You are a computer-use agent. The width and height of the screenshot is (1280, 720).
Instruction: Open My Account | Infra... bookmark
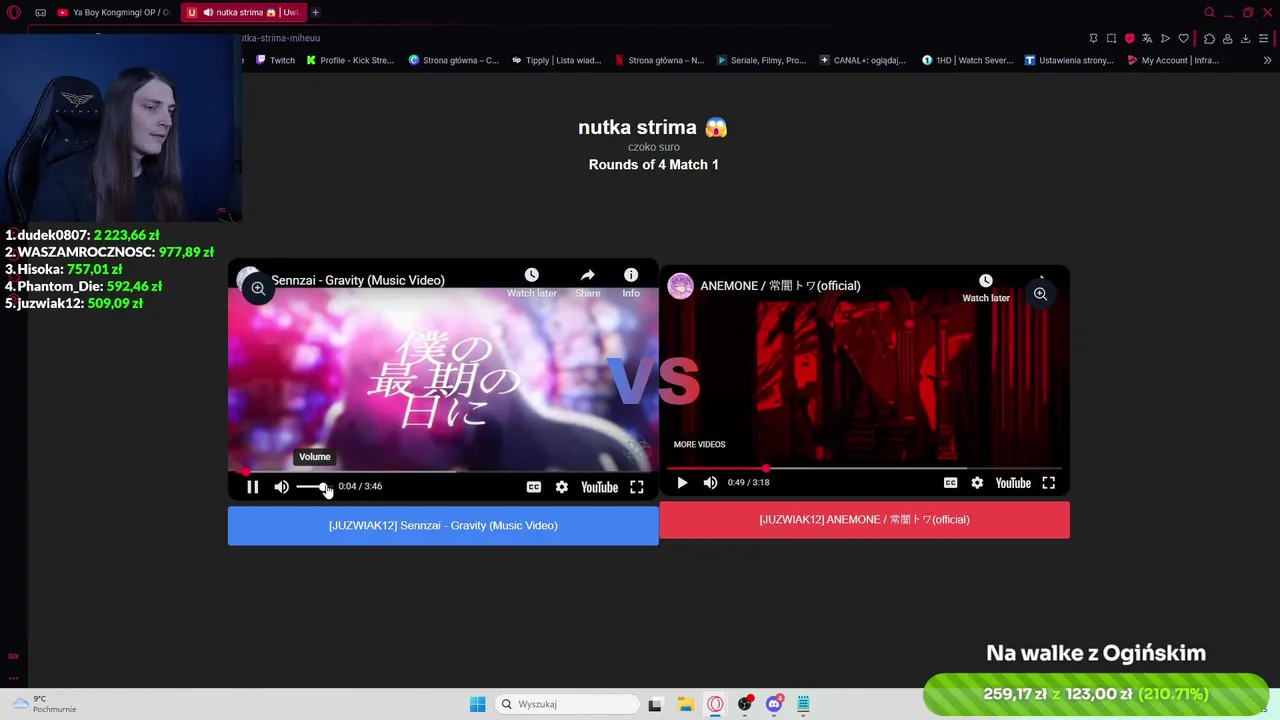[x=1173, y=60]
